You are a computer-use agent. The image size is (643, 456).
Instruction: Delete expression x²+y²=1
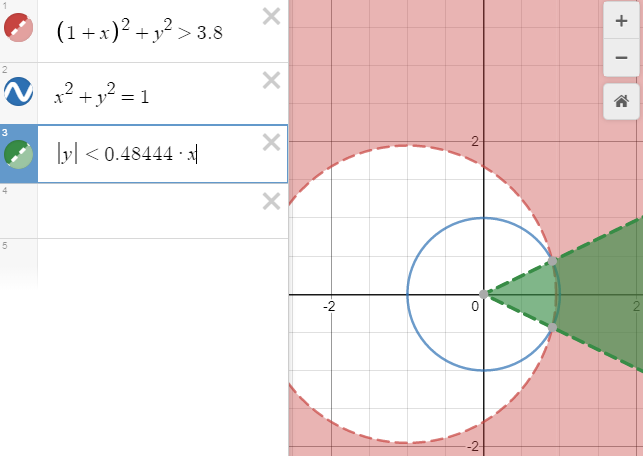point(271,80)
